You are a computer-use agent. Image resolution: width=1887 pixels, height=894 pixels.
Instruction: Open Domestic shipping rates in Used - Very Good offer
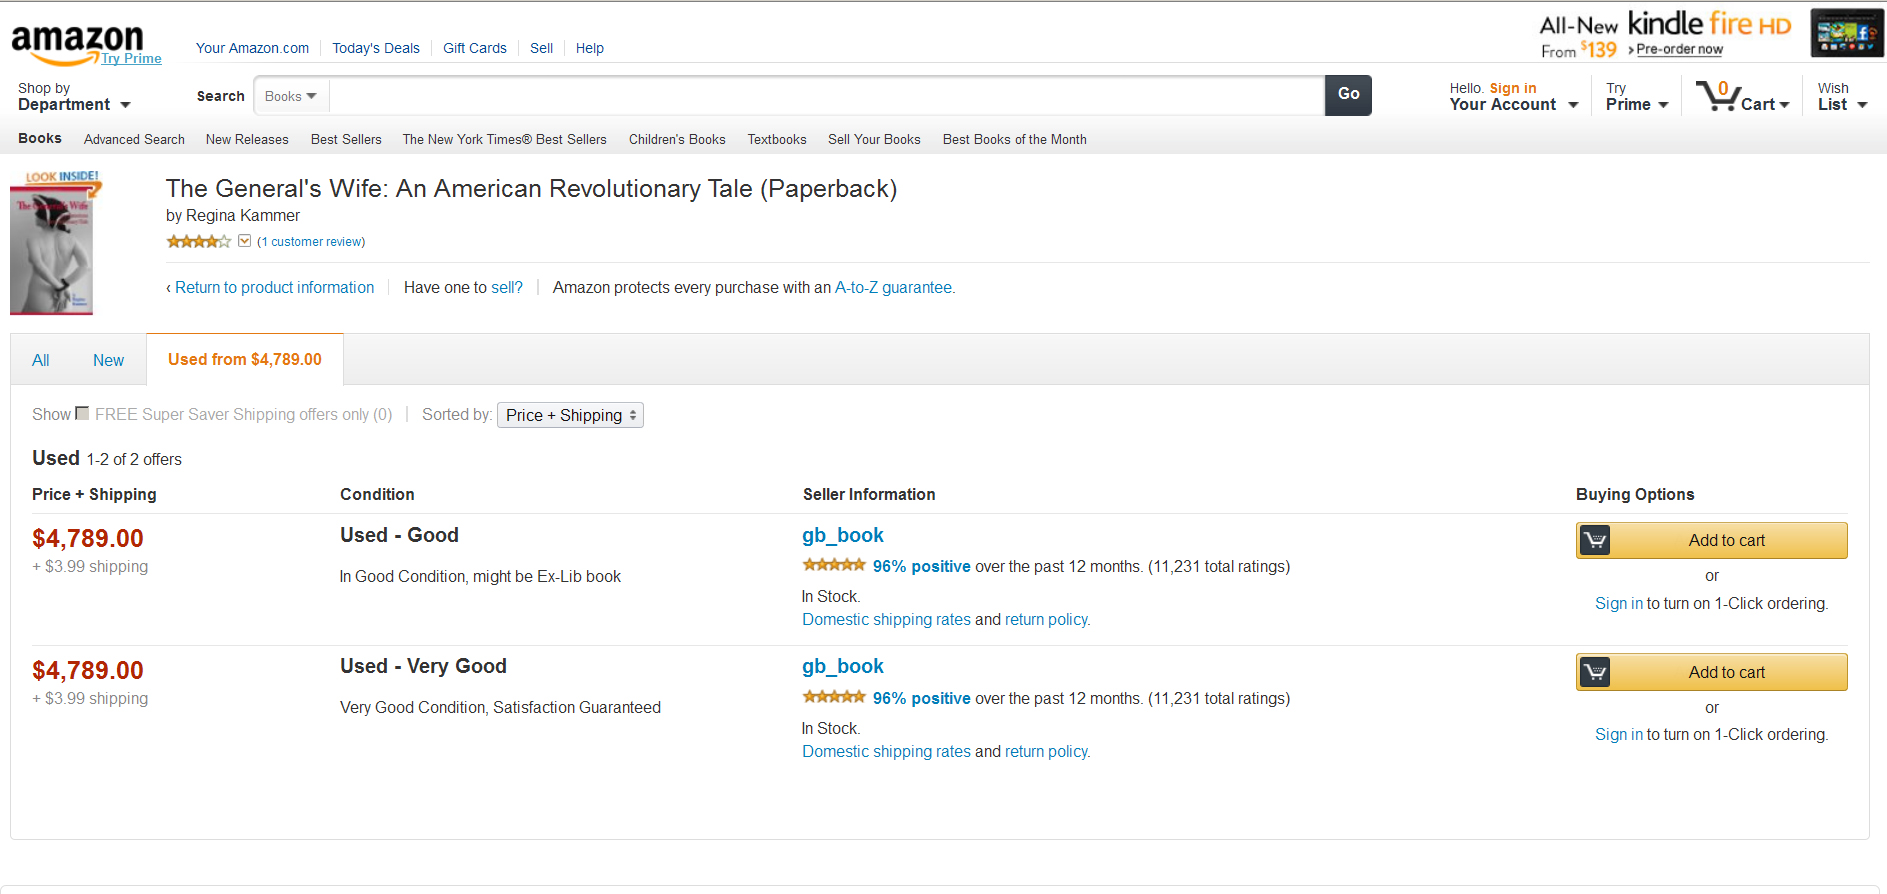886,751
